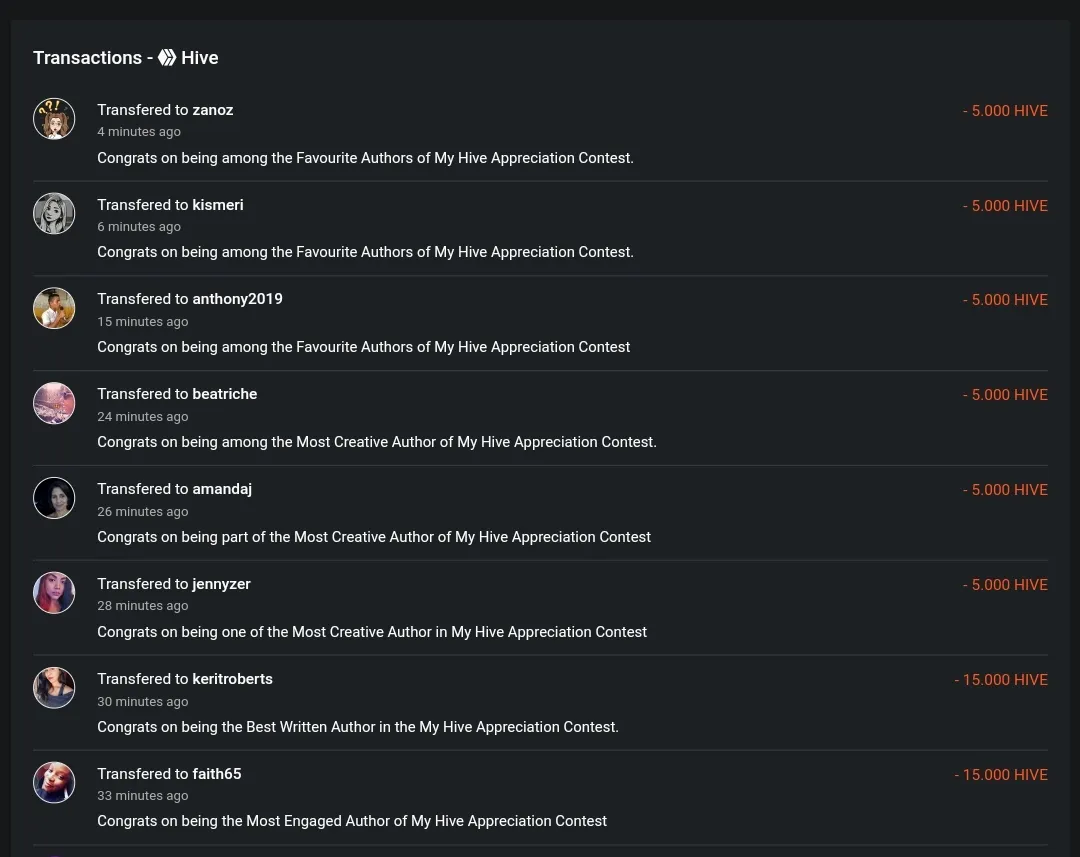Click the memo text on zanoz's transfer
Viewport: 1080px width, 857px height.
(365, 158)
